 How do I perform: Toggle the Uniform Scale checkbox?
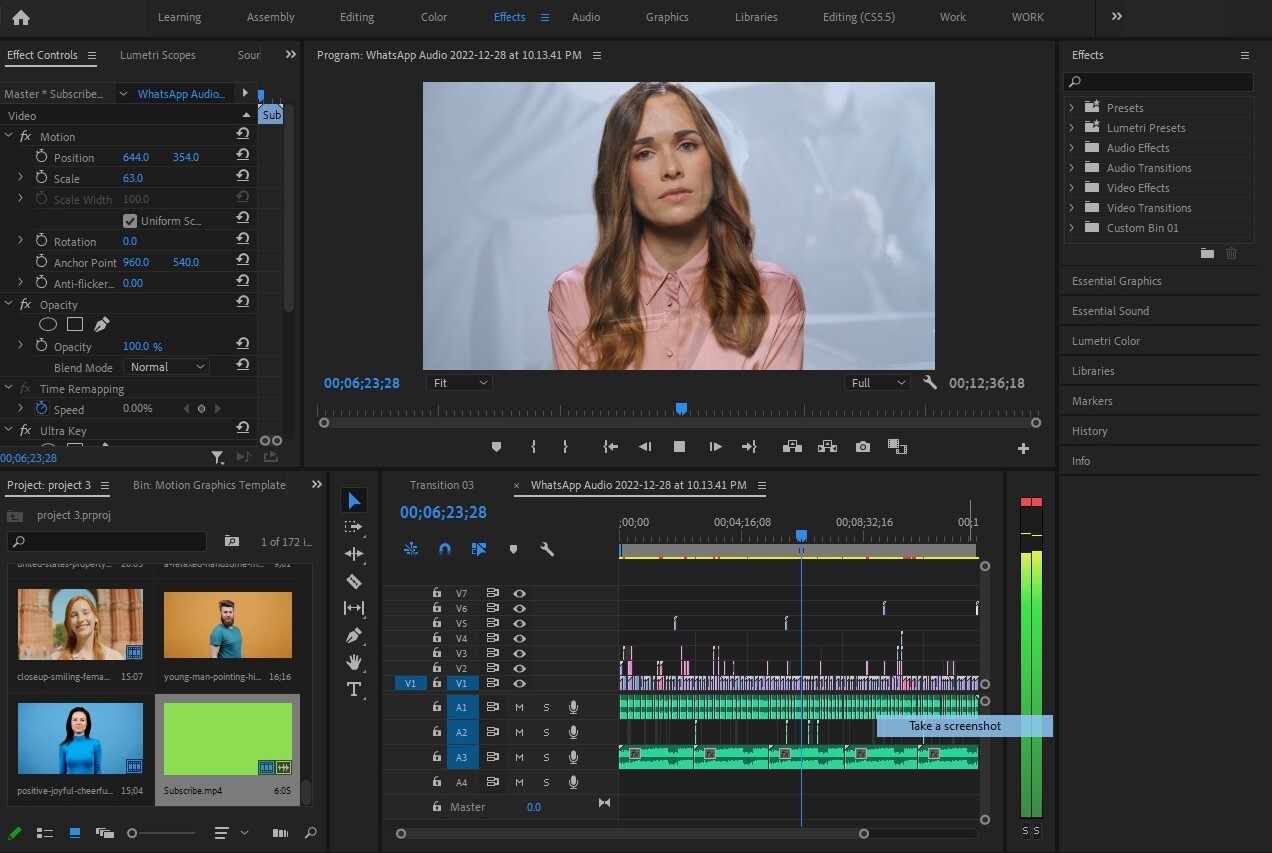click(x=130, y=220)
